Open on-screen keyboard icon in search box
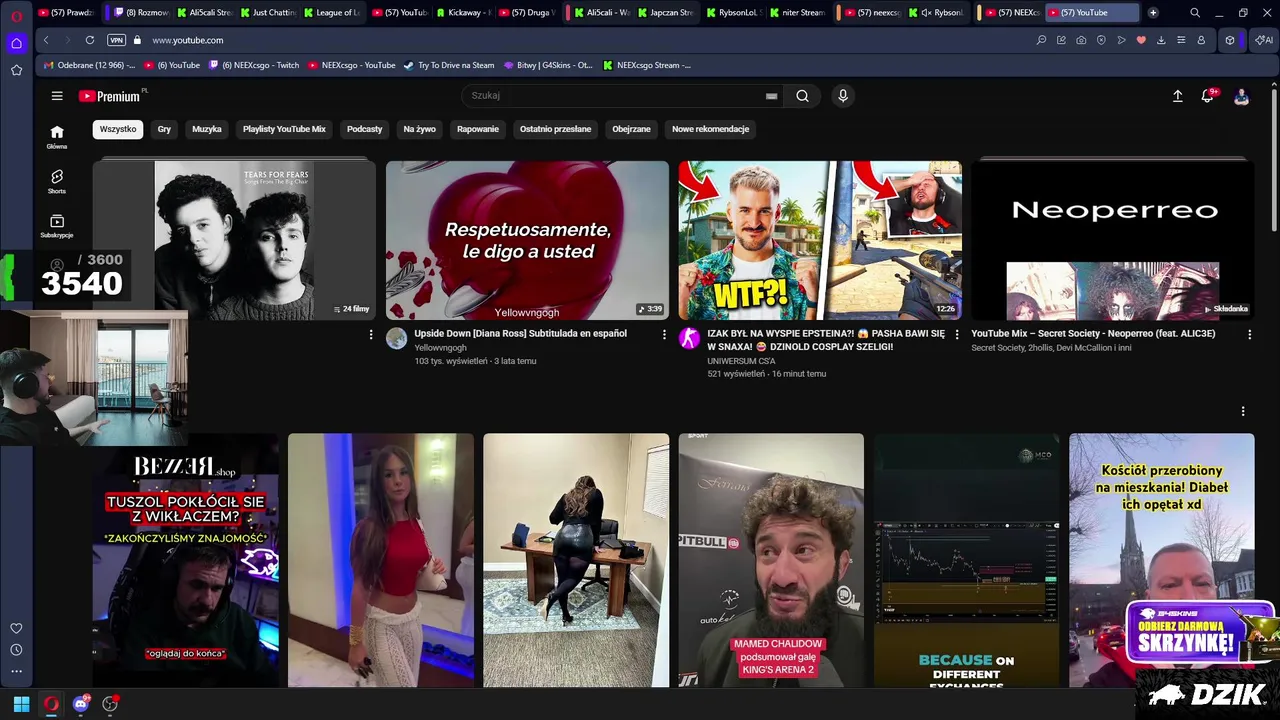The width and height of the screenshot is (1280, 720). point(771,96)
